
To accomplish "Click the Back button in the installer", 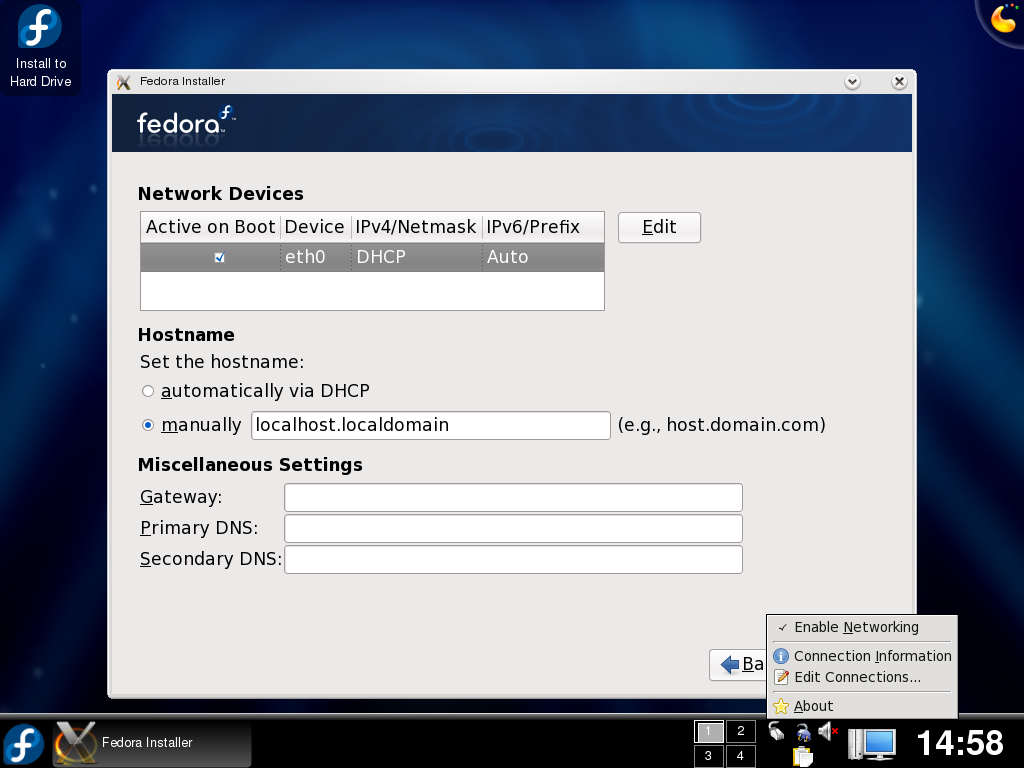I will pyautogui.click(x=738, y=665).
